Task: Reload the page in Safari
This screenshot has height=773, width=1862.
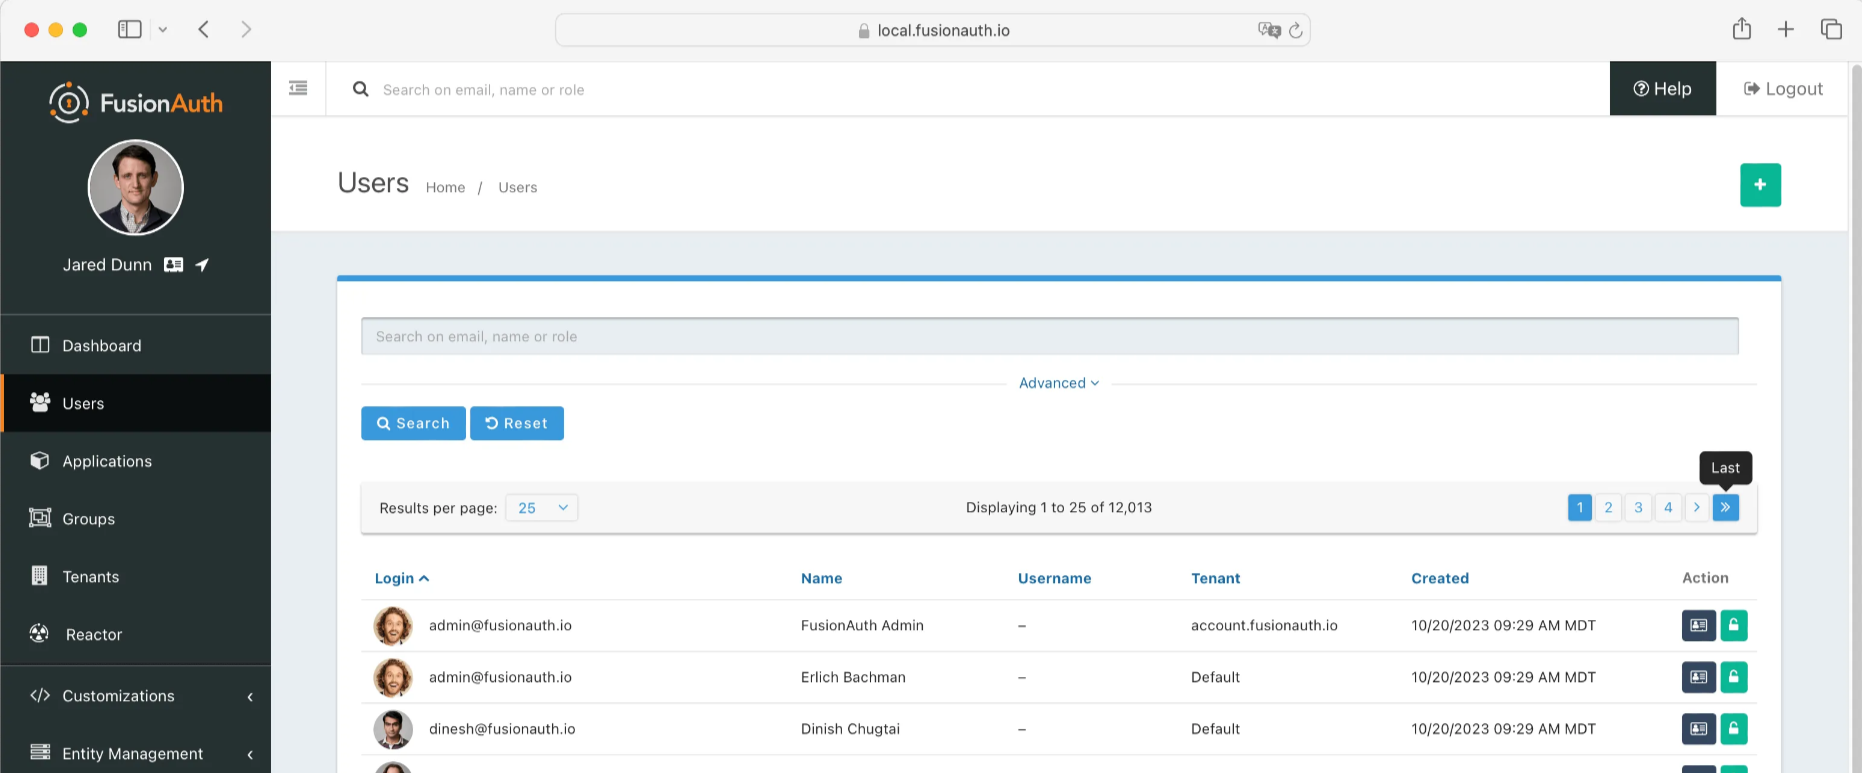Action: pyautogui.click(x=1296, y=30)
